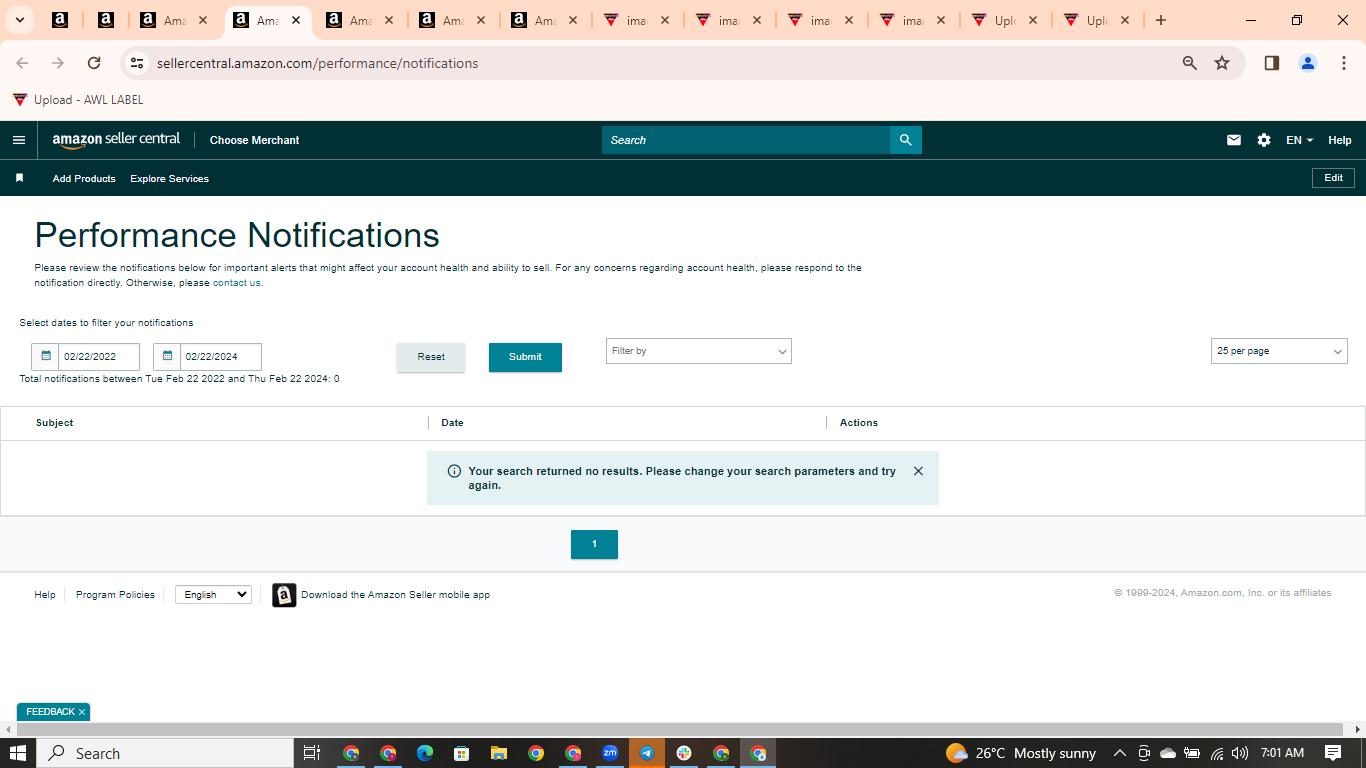This screenshot has width=1366, height=768.
Task: Open Program Policies link
Action: point(115,594)
